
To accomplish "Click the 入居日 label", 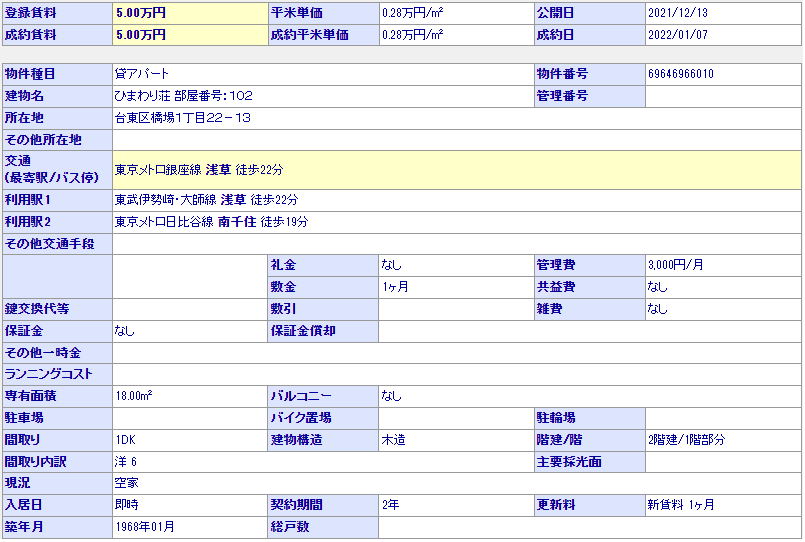I will pos(24,505).
